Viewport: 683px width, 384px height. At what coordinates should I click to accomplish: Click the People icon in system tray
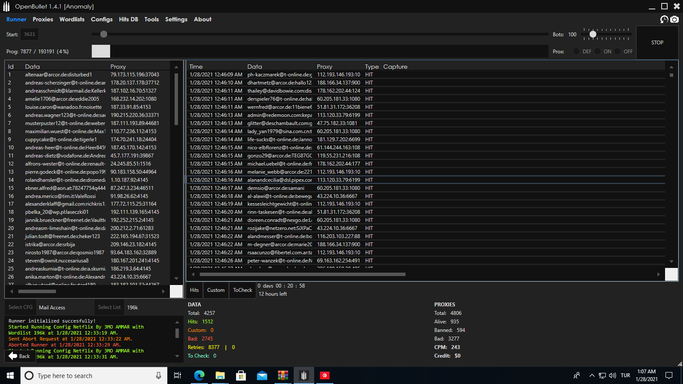(x=577, y=375)
